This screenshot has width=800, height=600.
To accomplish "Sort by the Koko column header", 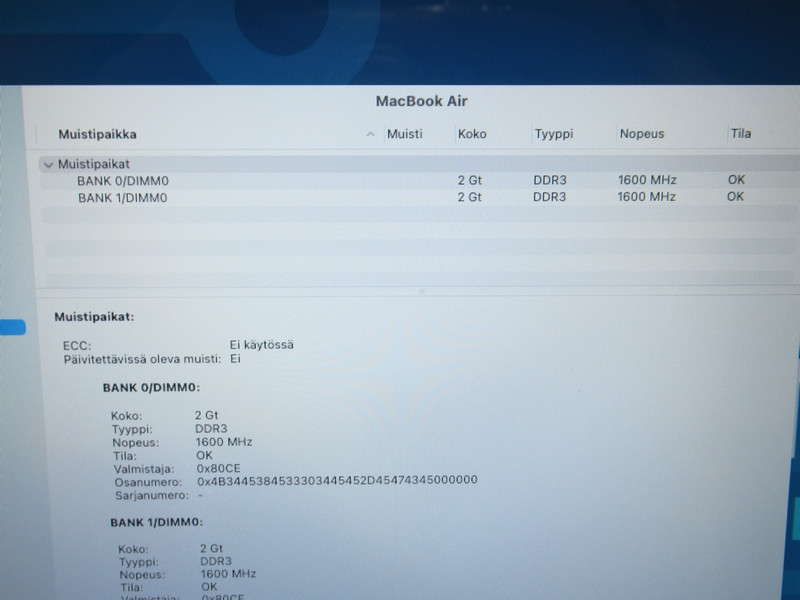I will (472, 134).
